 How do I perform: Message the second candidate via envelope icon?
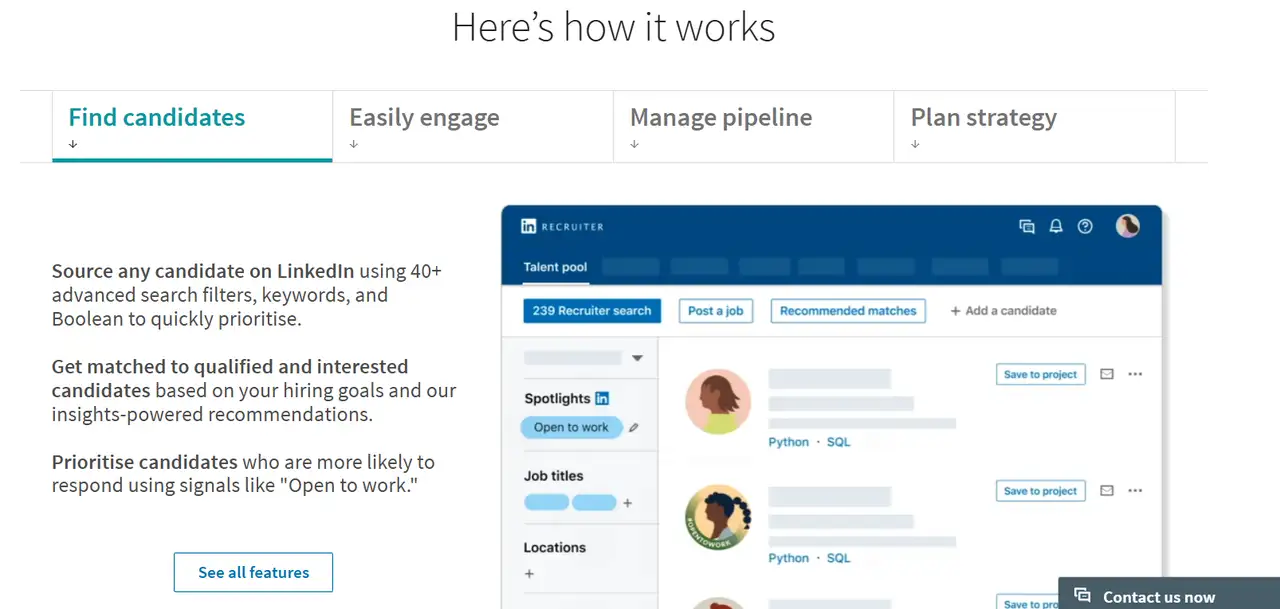tap(1107, 491)
